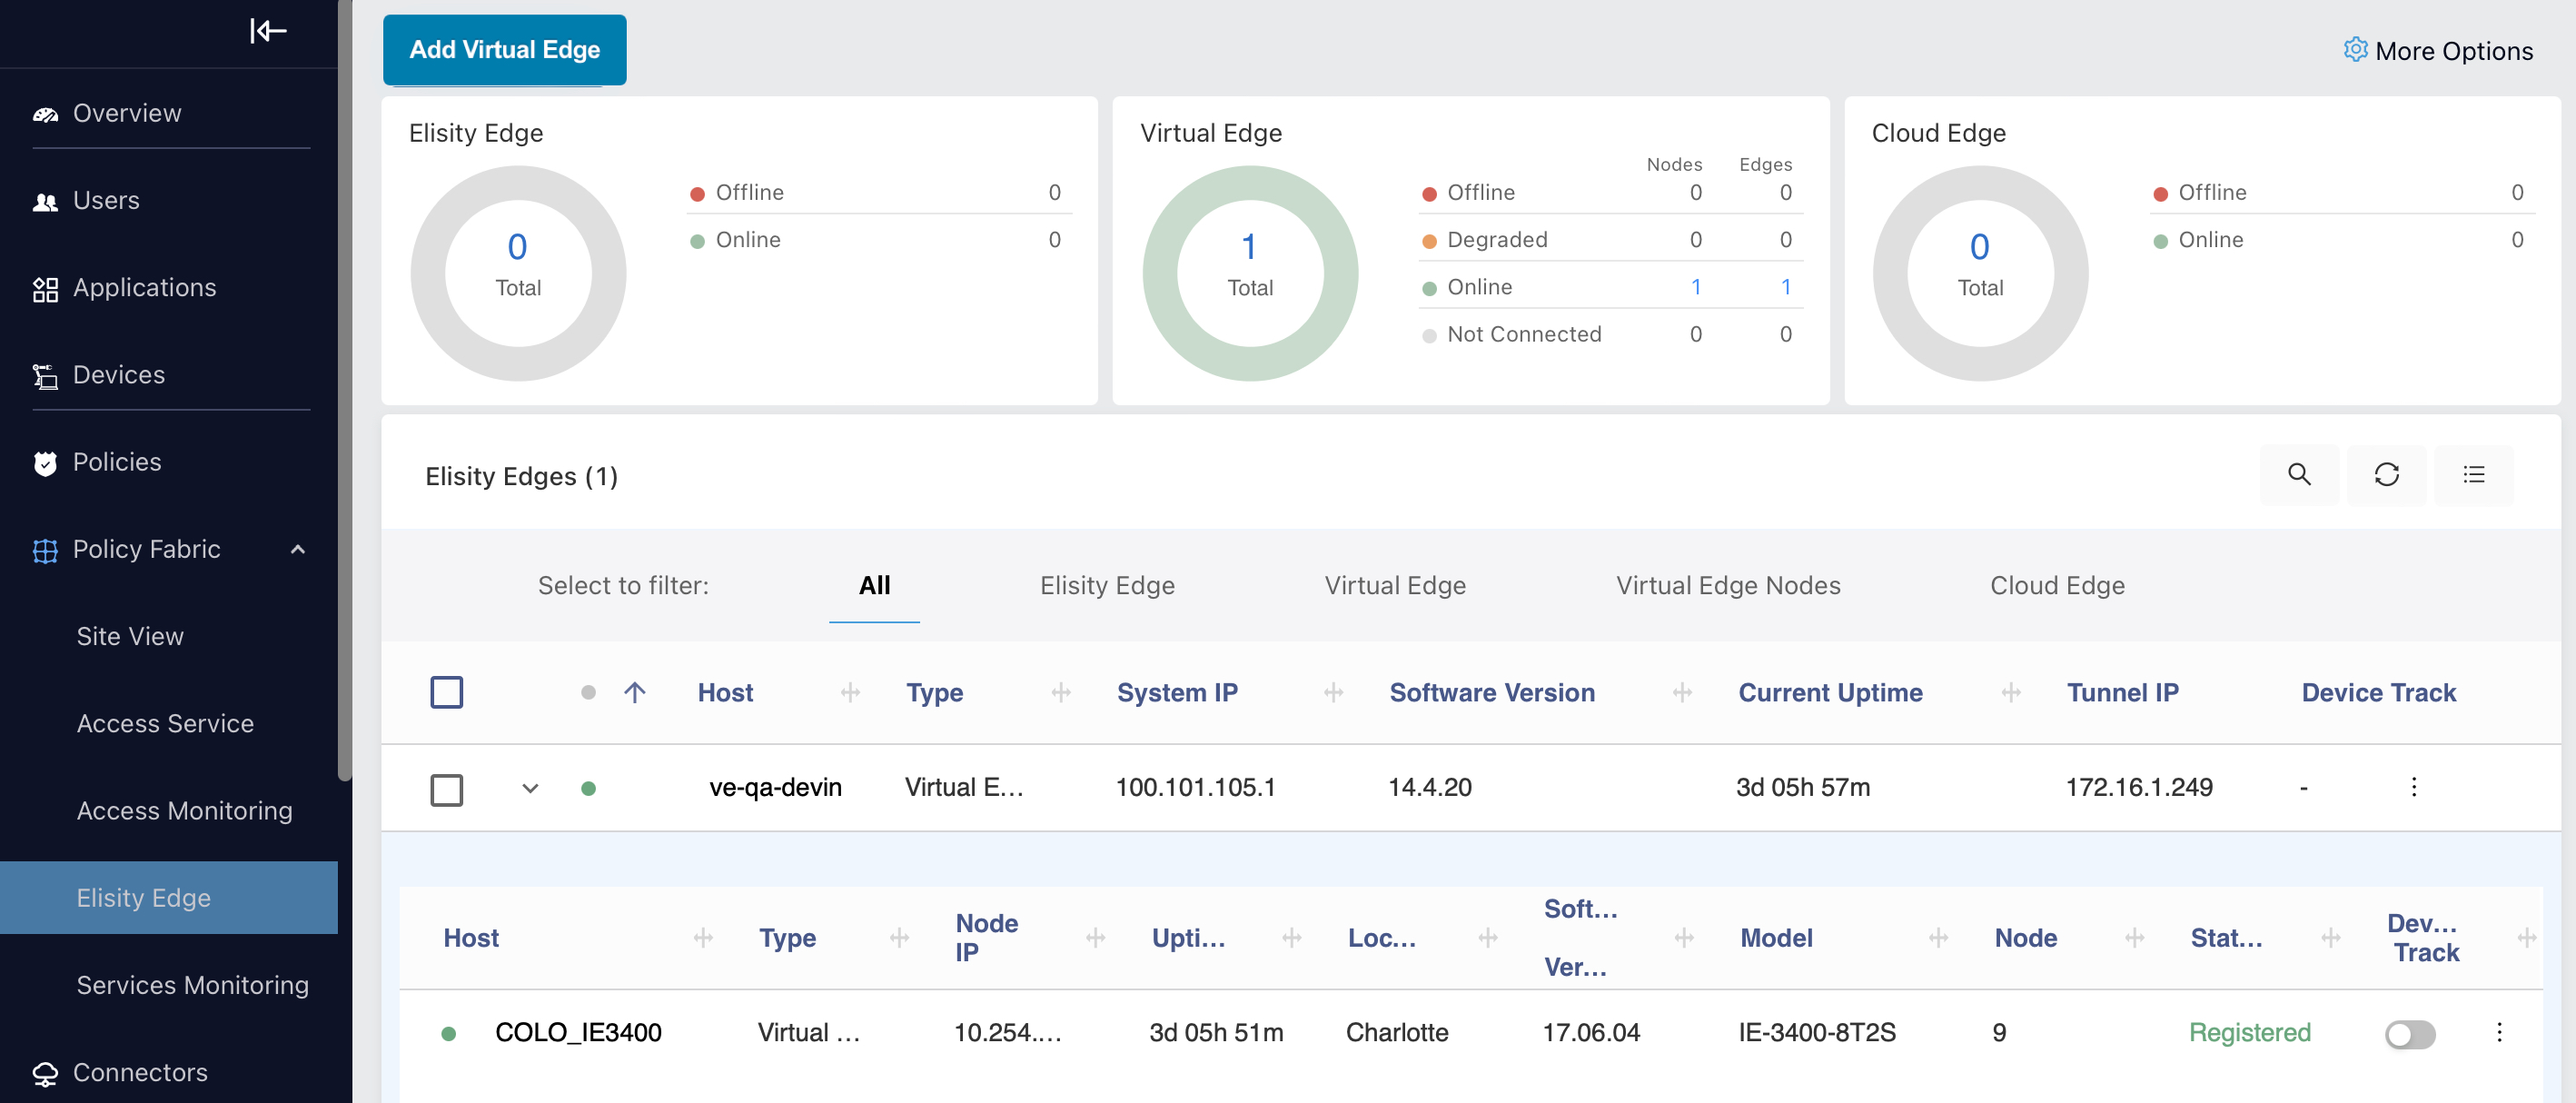
Task: Click the move handle after Model node column
Action: click(x=1938, y=937)
